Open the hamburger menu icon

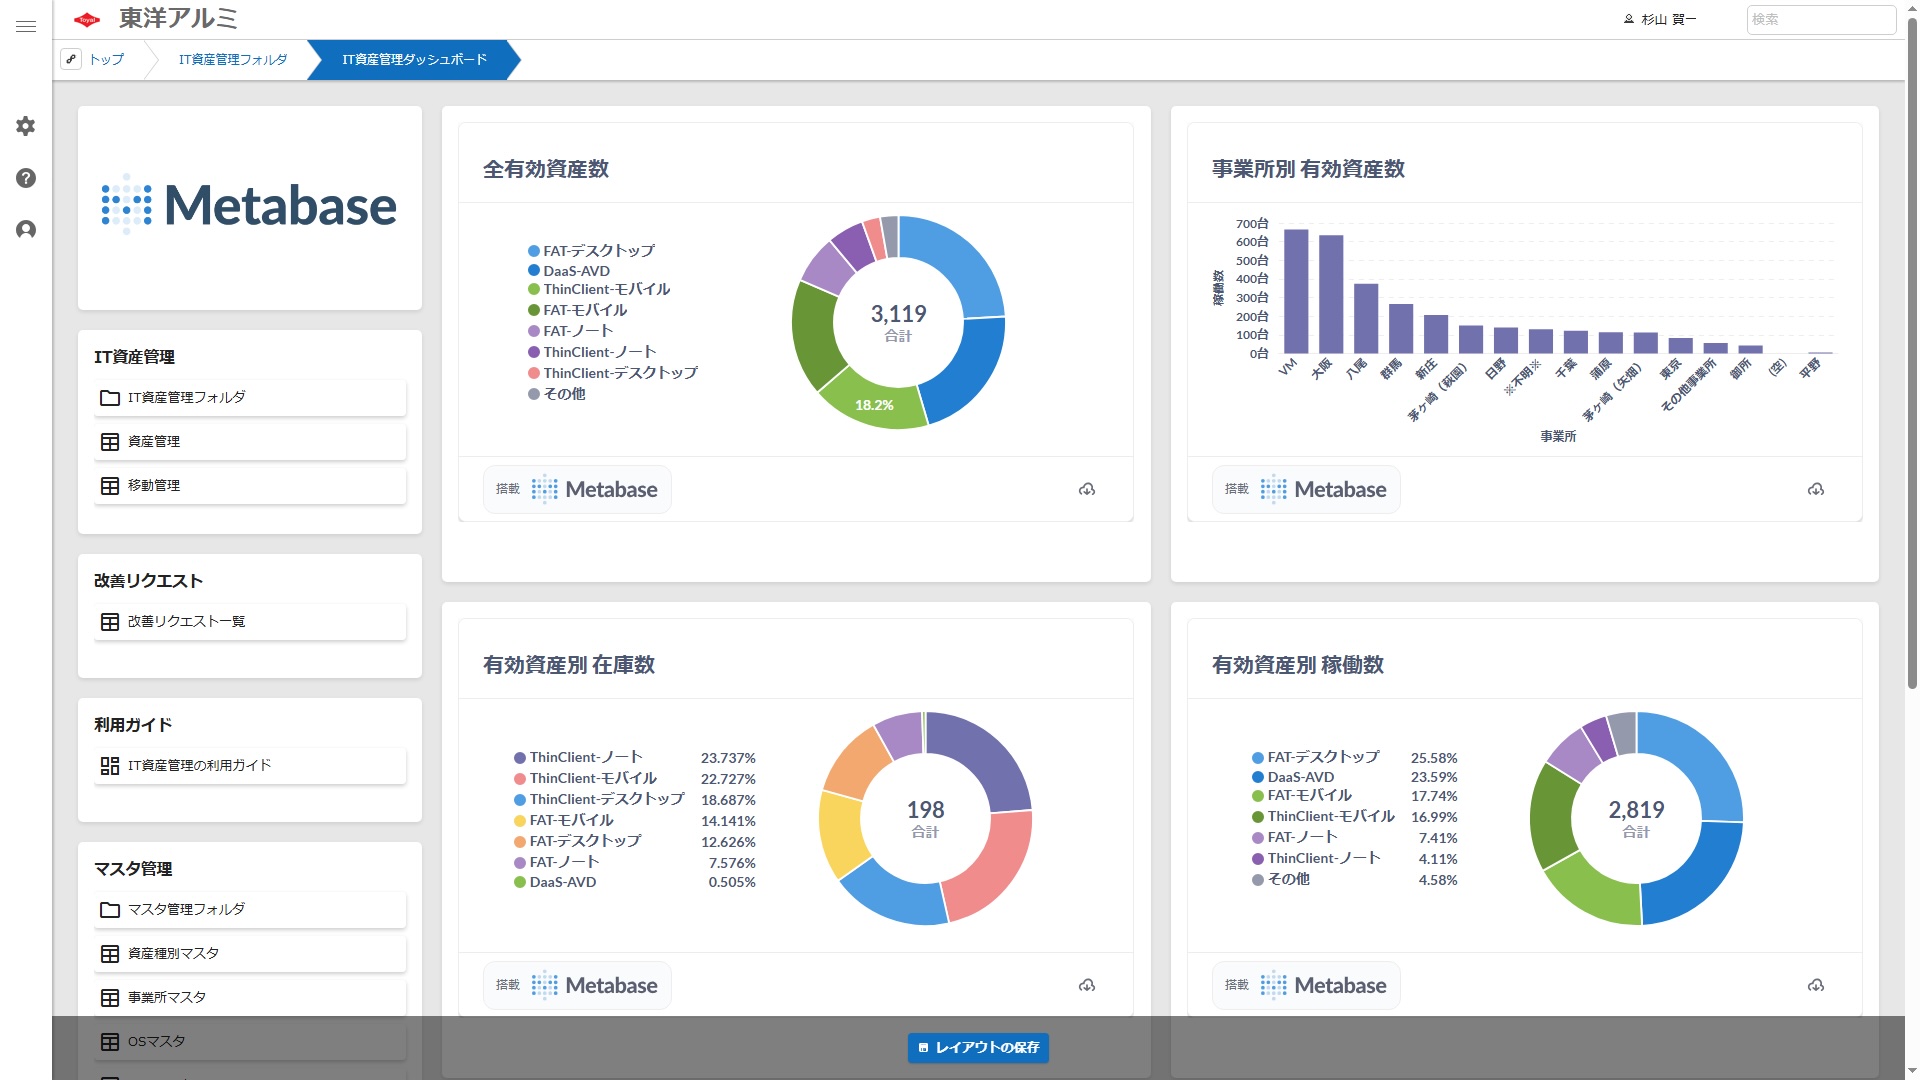(26, 26)
